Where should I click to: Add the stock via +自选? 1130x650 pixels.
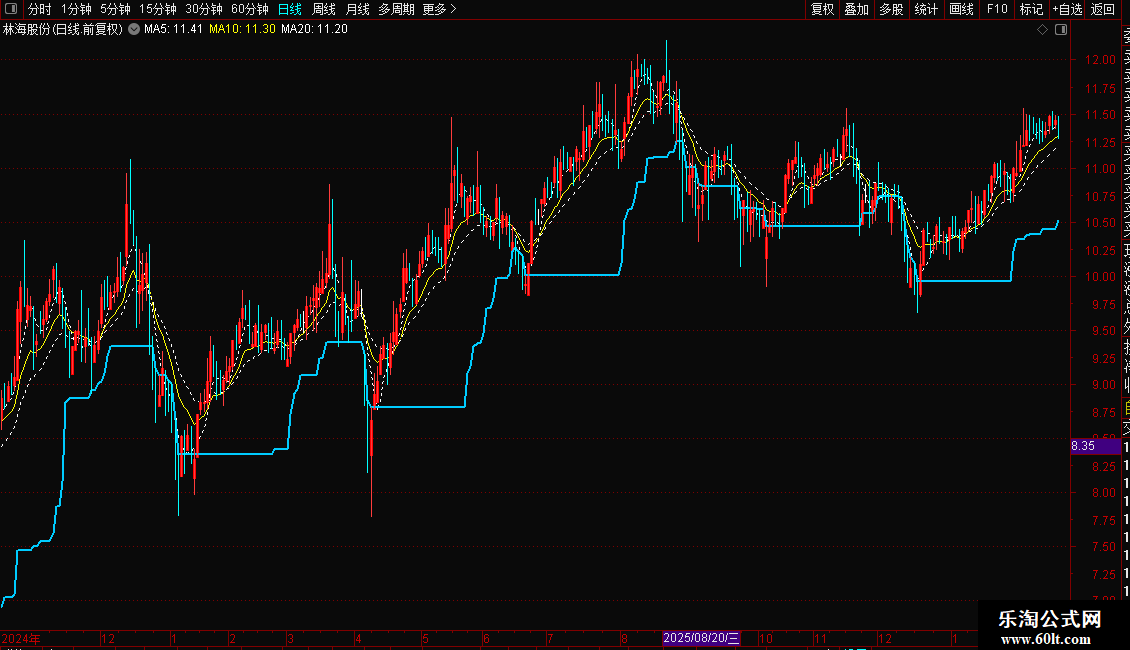[1067, 9]
